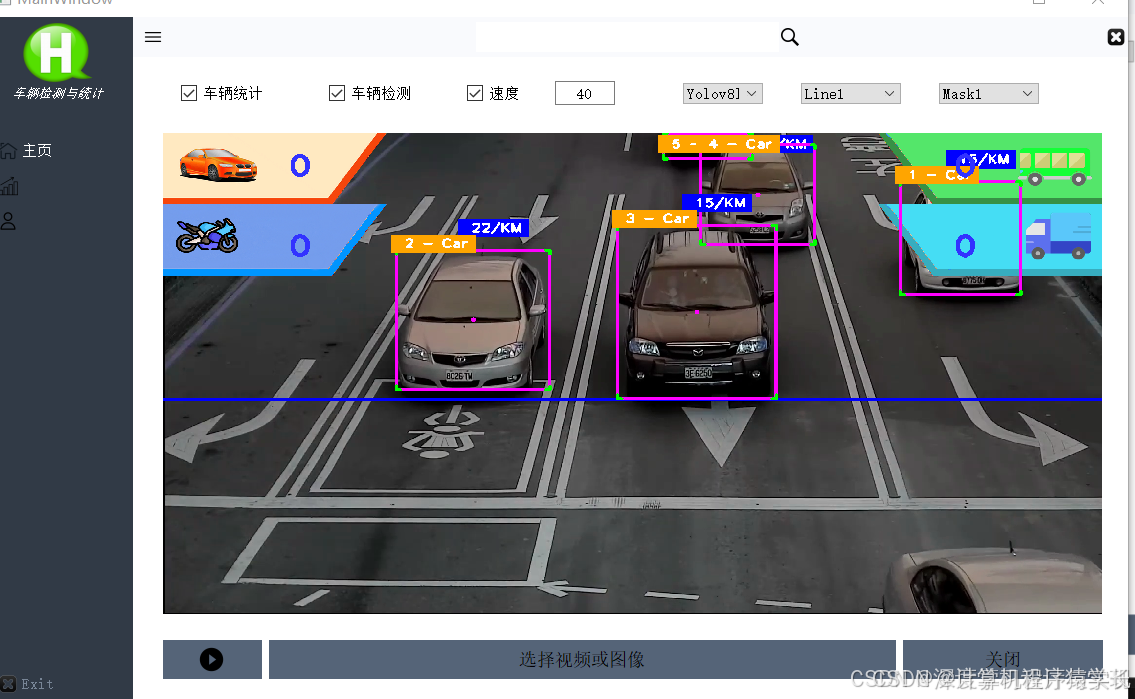The image size is (1135, 699).
Task: Uncheck the 车辆统计 checkbox
Action: click(188, 93)
